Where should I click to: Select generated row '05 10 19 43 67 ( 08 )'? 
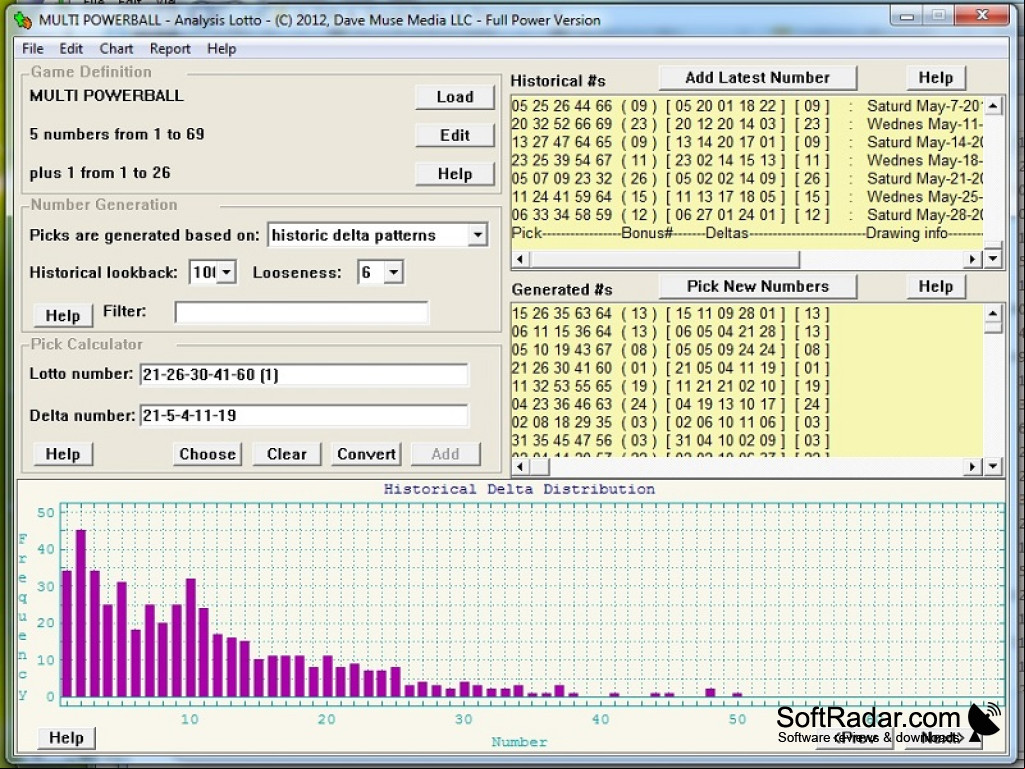tap(747, 350)
